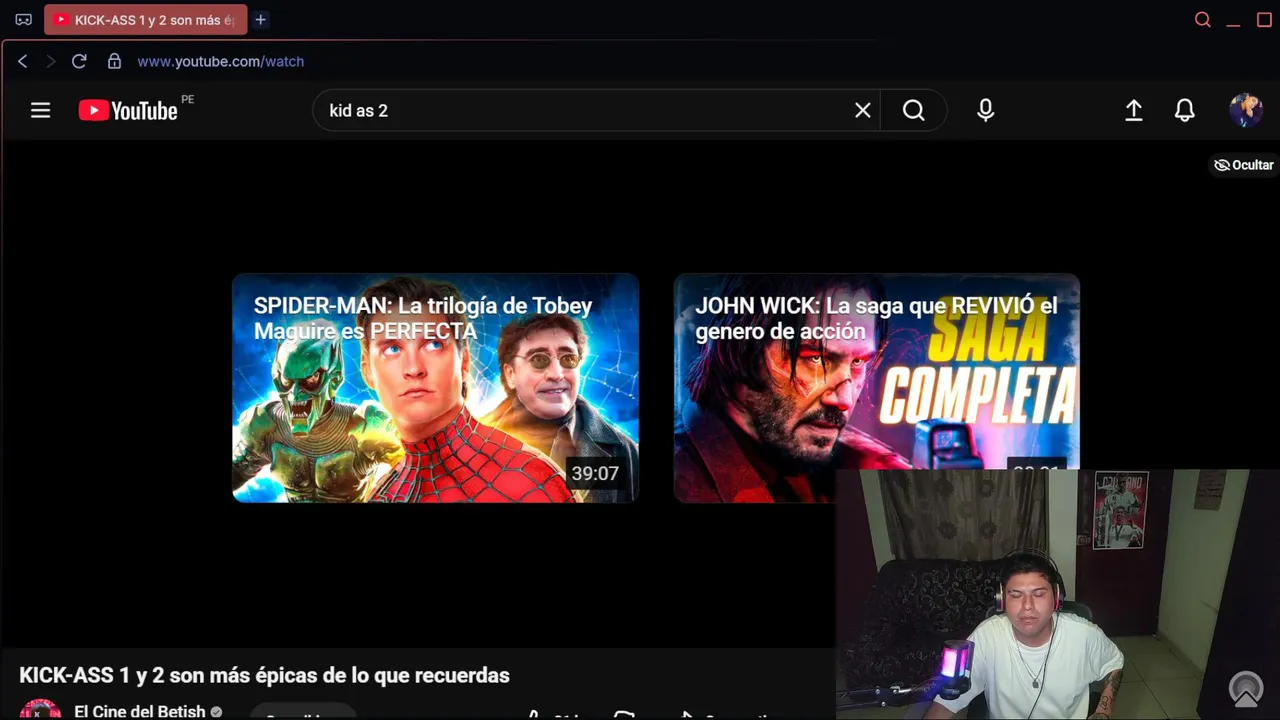Go to the YouTube home logo
The width and height of the screenshot is (1280, 720).
coord(129,111)
